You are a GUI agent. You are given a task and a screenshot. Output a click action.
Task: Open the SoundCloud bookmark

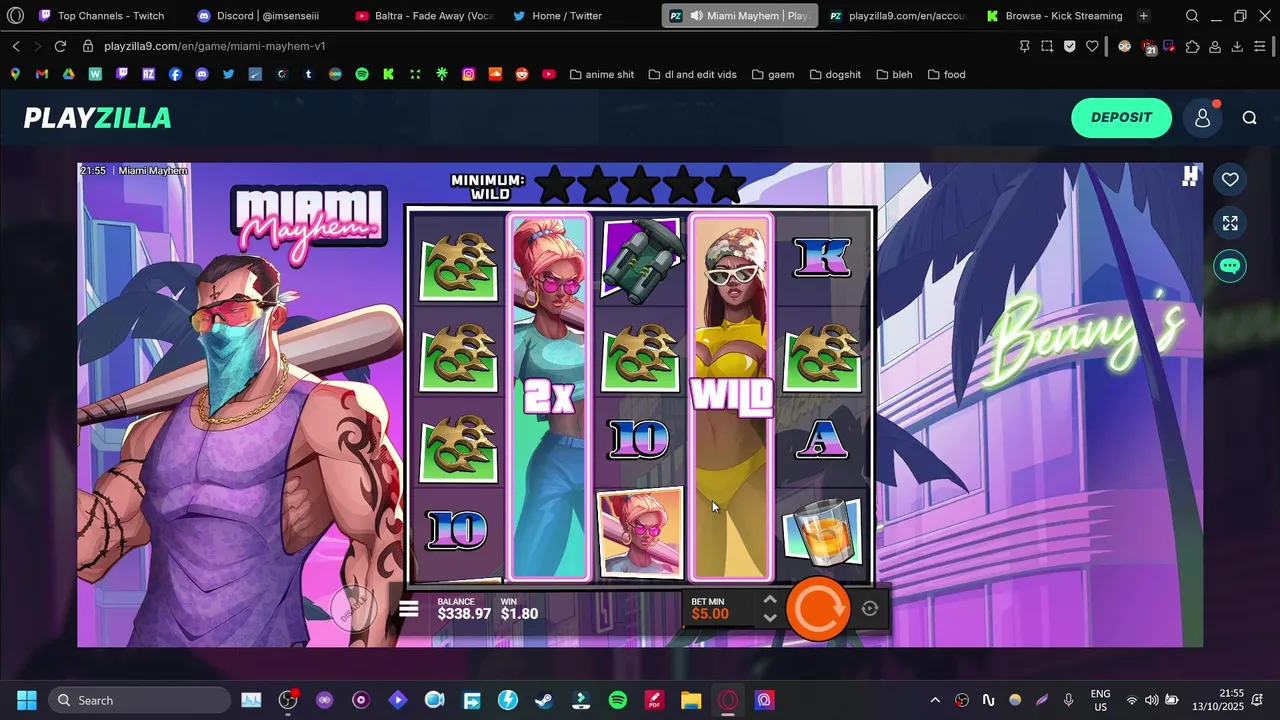tap(495, 74)
